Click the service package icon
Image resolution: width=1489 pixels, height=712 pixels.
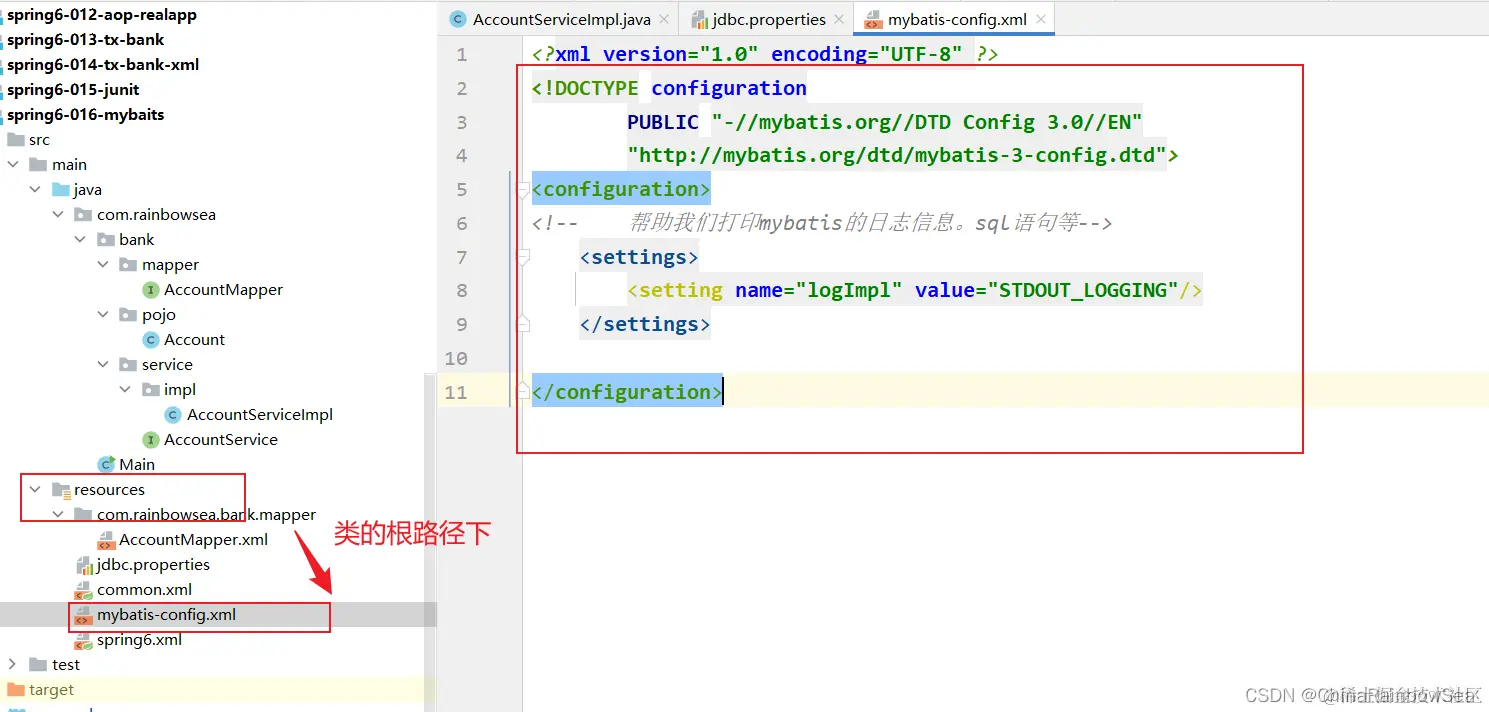pyautogui.click(x=127, y=364)
